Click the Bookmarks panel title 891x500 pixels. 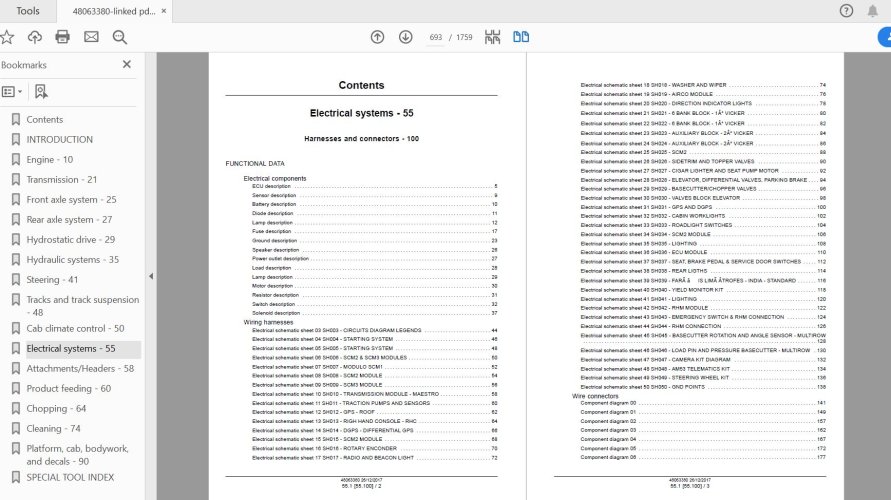coord(24,65)
